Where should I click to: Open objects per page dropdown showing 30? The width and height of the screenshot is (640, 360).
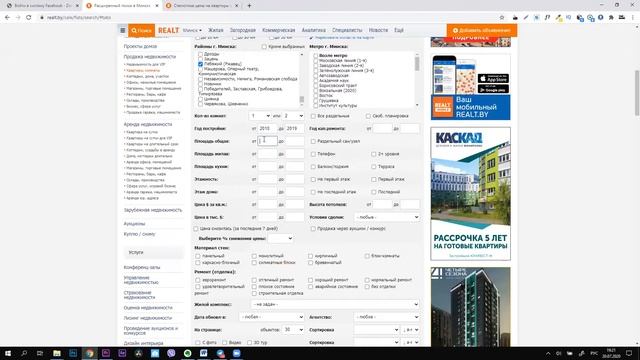point(293,330)
